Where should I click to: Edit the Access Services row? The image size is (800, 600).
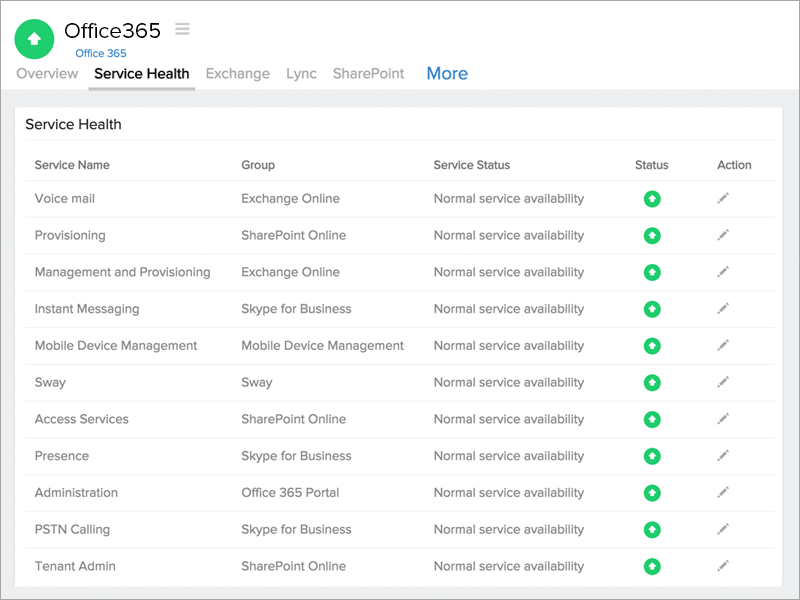723,418
